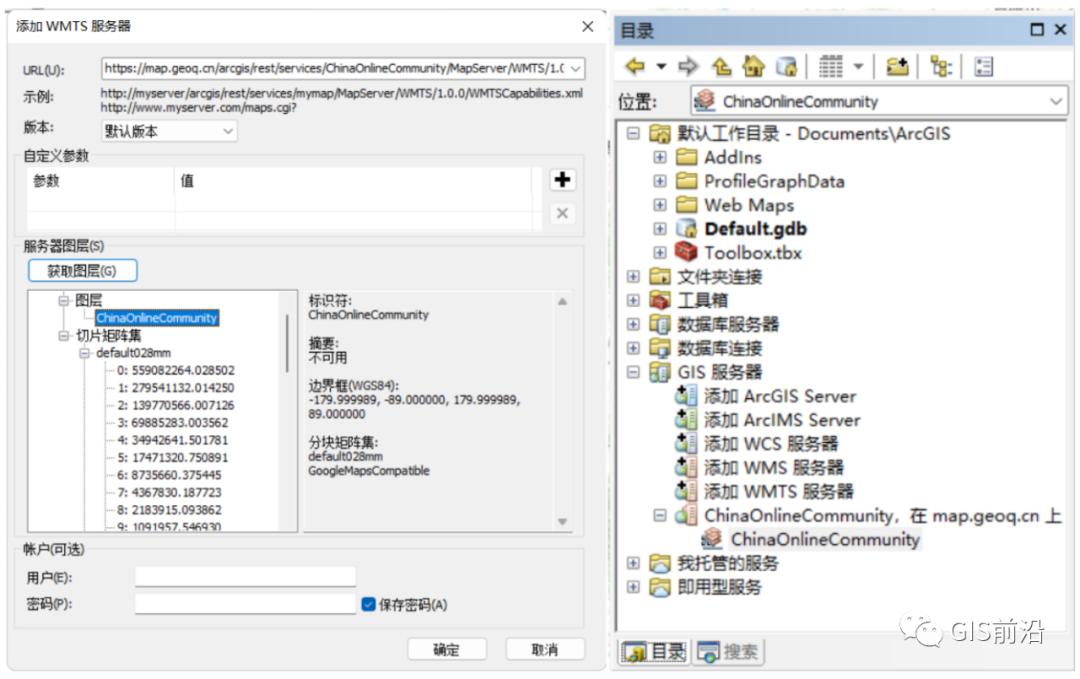The image size is (1080, 679).
Task: Click the add custom parameter plus icon
Action: [562, 180]
